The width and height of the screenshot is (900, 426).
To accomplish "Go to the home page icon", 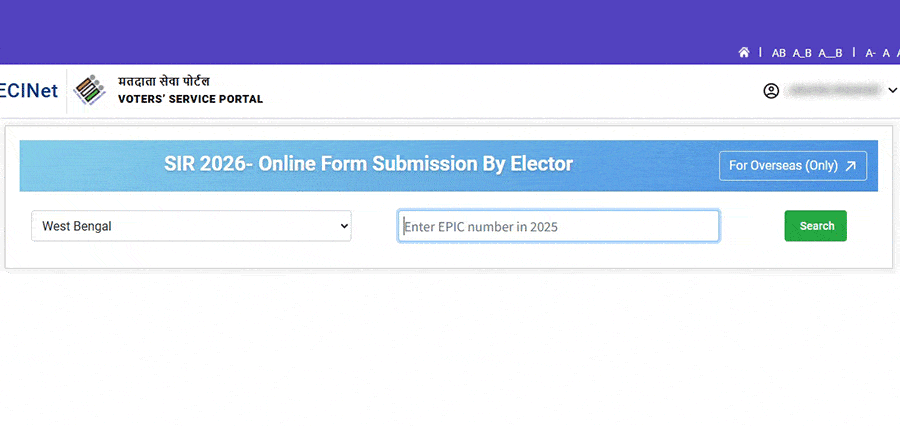I will 744,52.
